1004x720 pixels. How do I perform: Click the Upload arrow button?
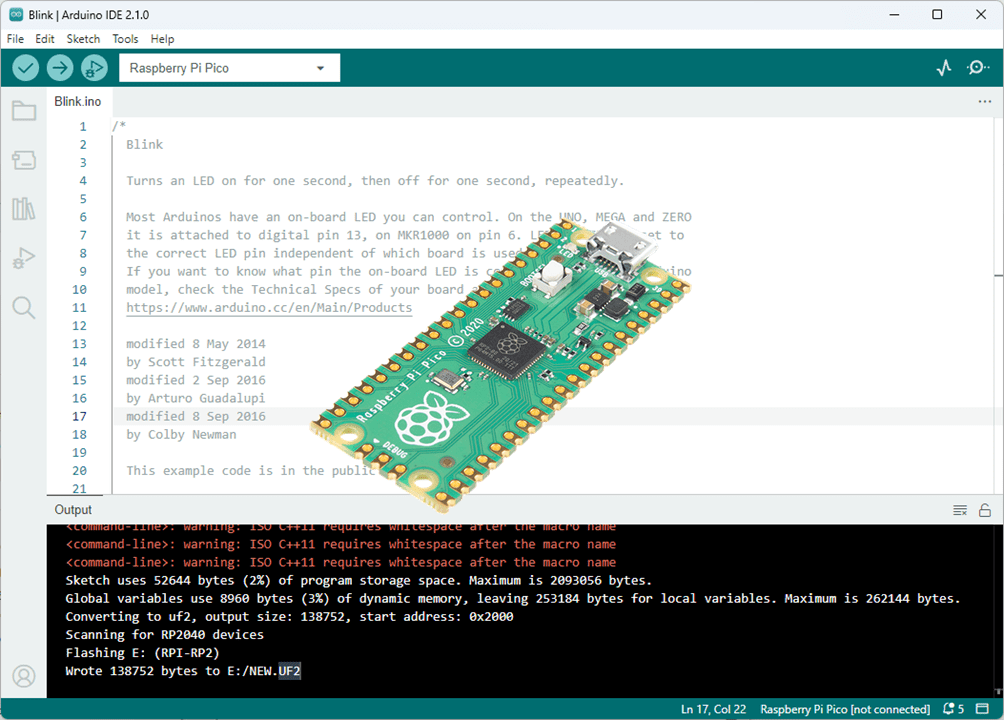(60, 67)
